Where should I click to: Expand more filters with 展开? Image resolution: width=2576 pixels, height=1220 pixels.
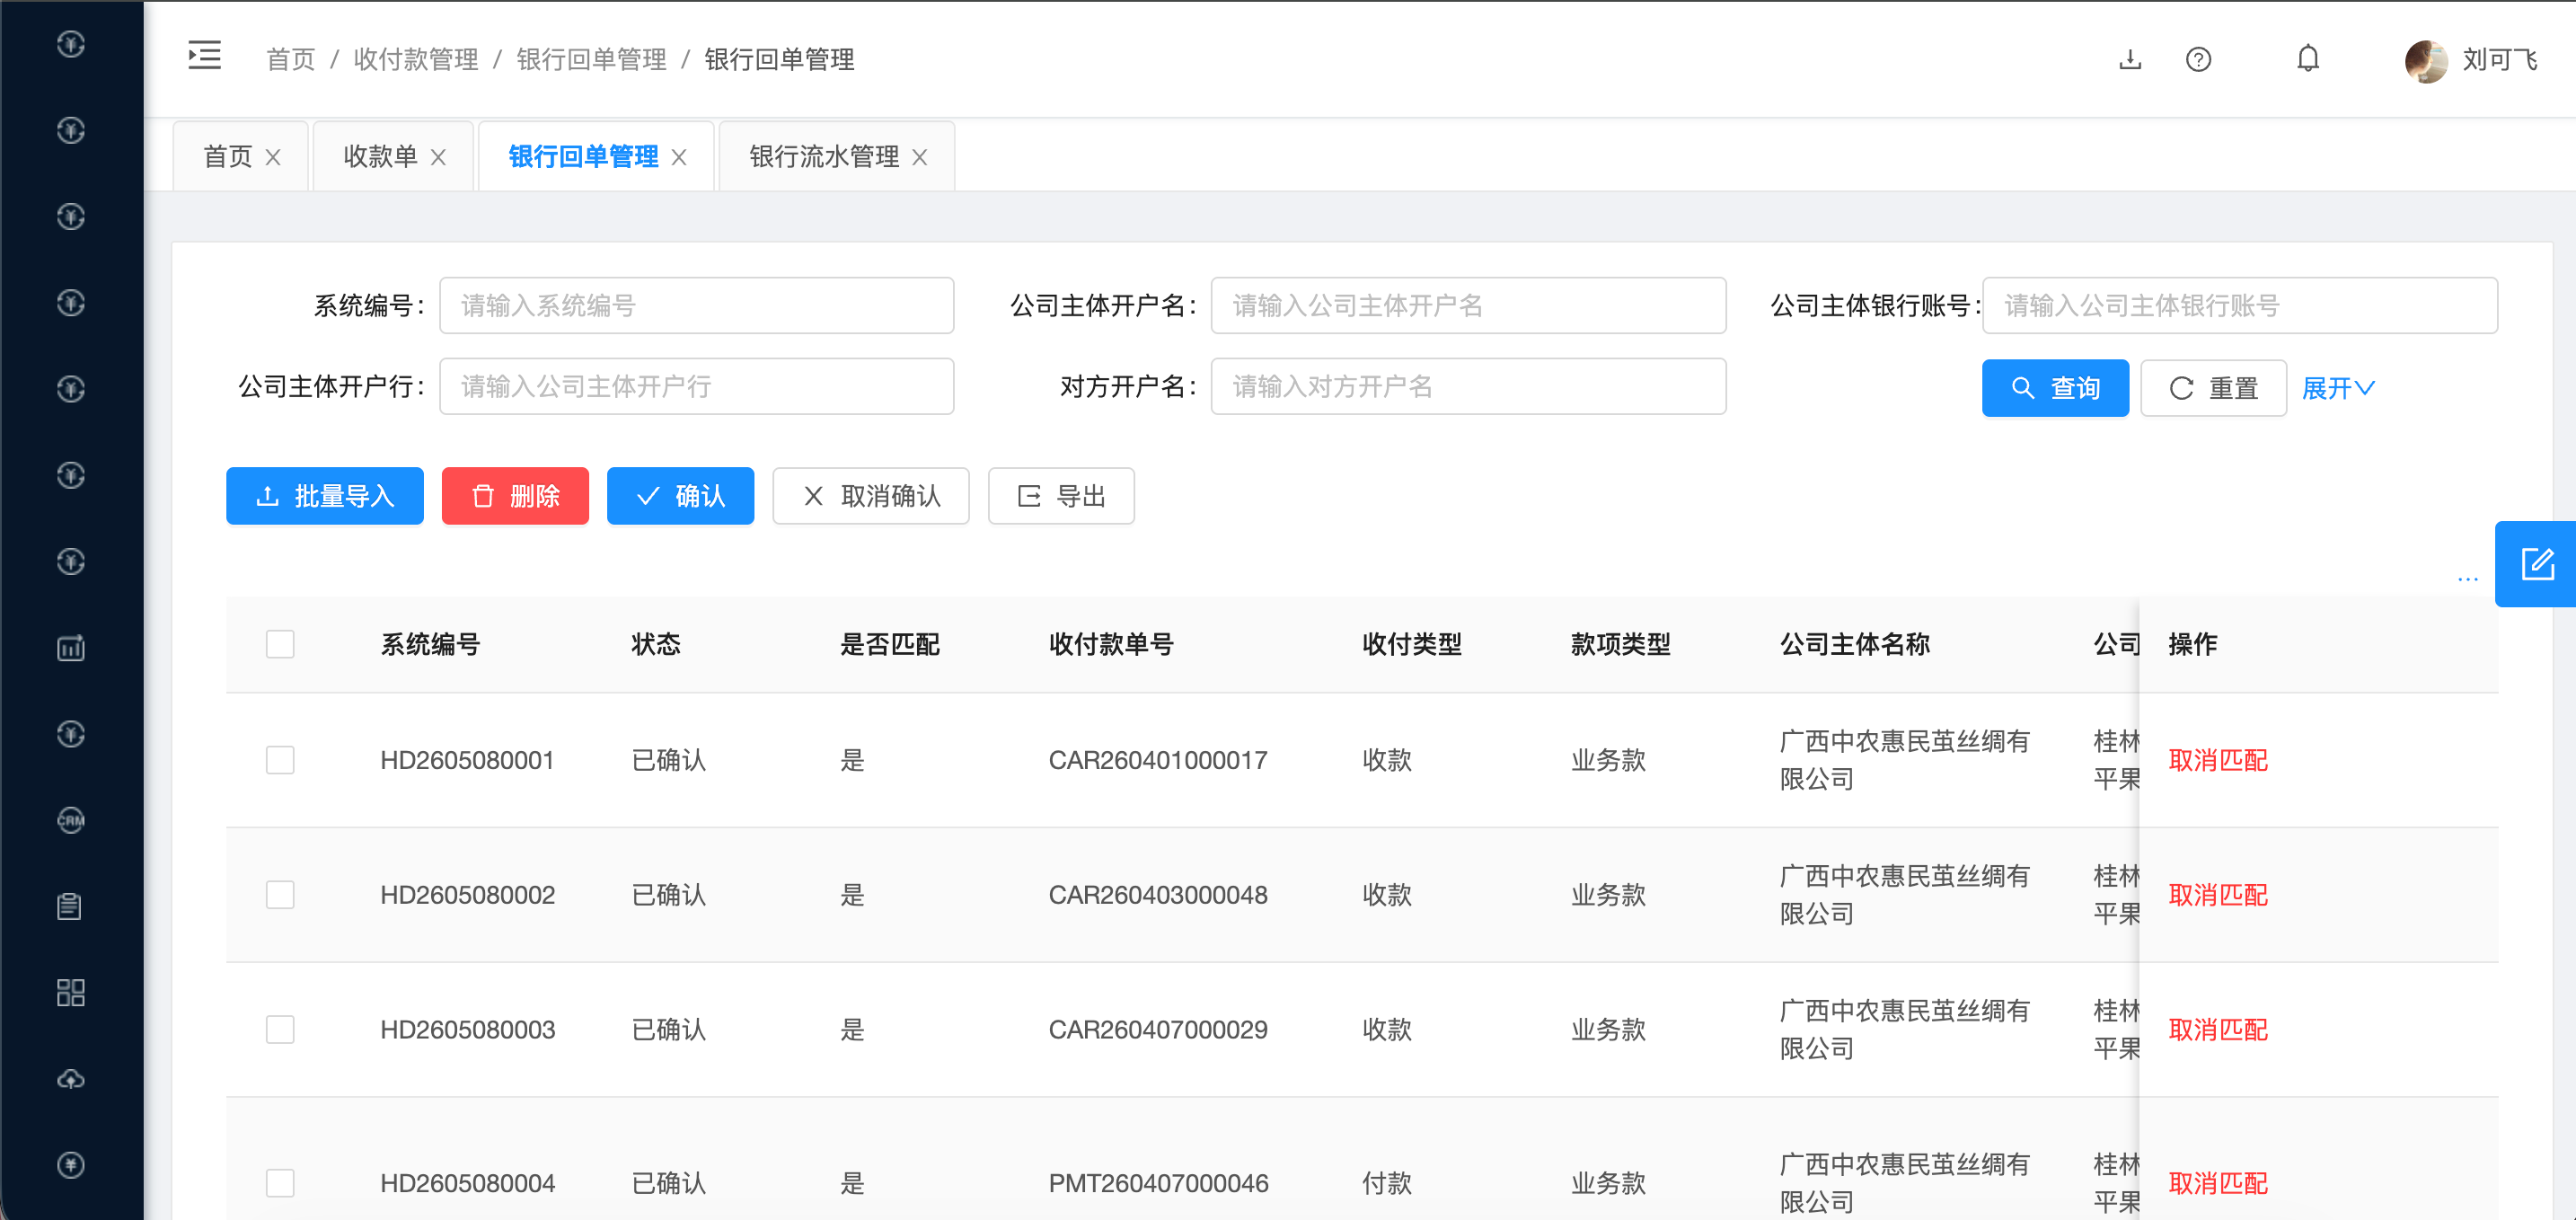(2338, 388)
